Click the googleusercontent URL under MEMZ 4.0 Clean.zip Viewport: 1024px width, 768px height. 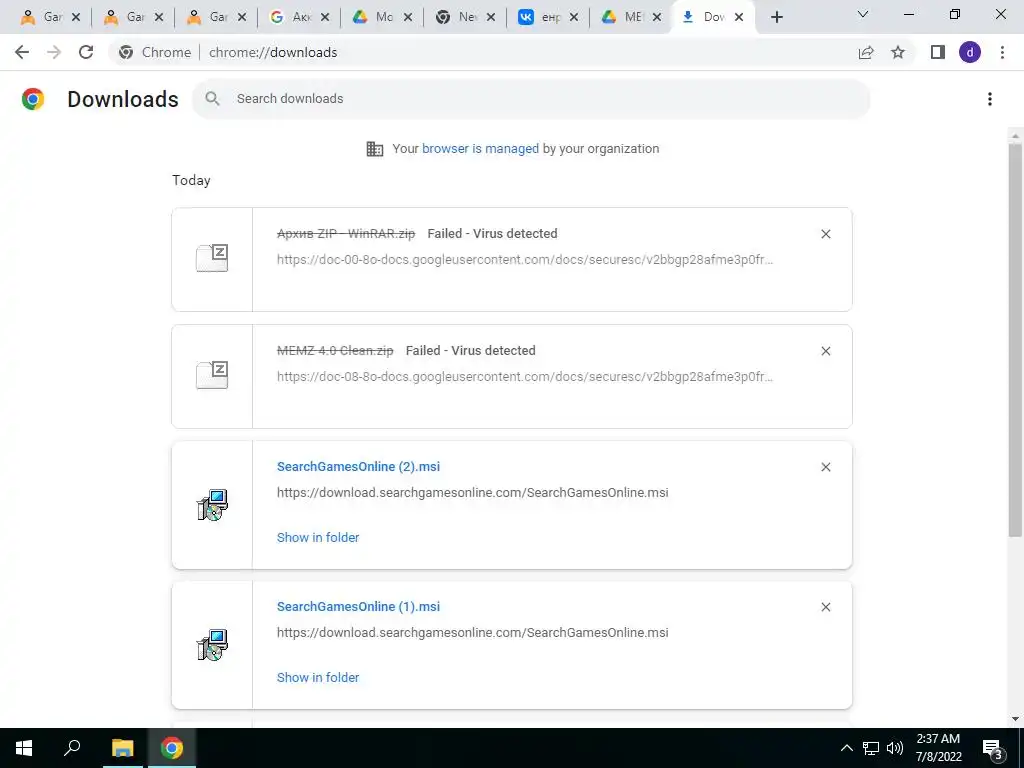(524, 377)
